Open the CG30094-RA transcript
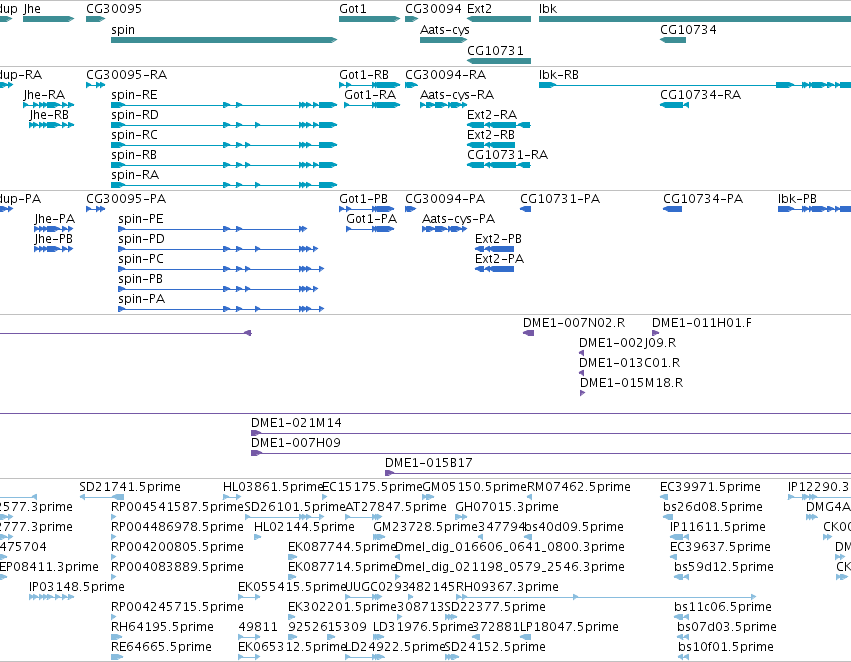Screen dimensions: 851x662 411,85
